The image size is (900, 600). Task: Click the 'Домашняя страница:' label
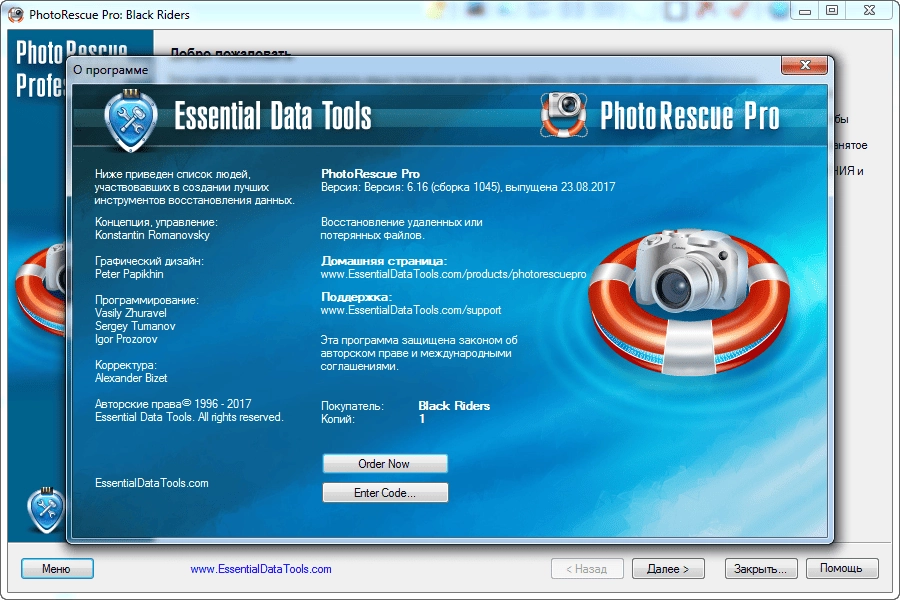384,261
